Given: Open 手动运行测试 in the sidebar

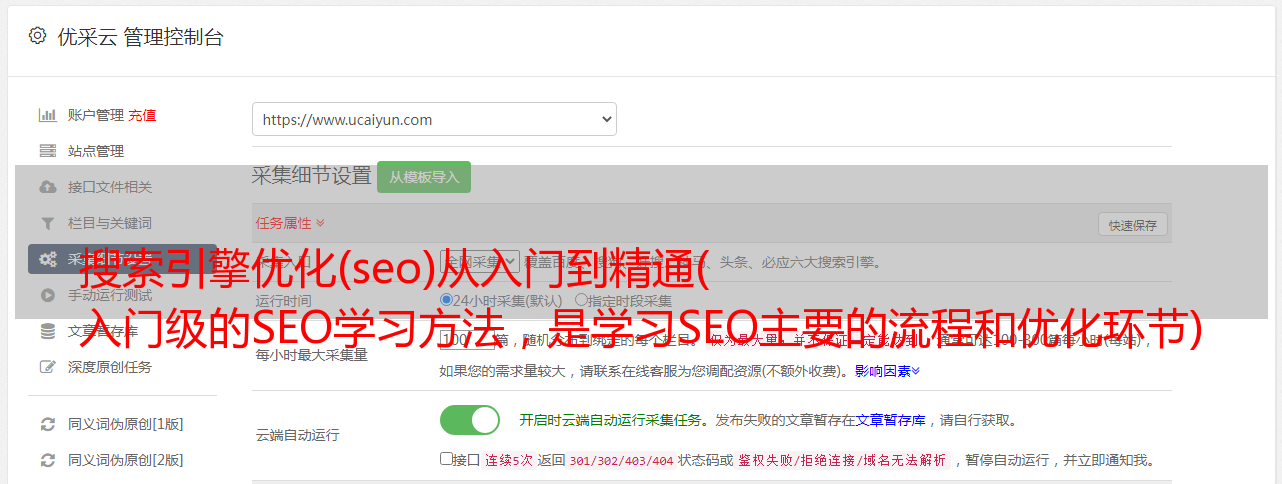Looking at the screenshot, I should click(110, 295).
